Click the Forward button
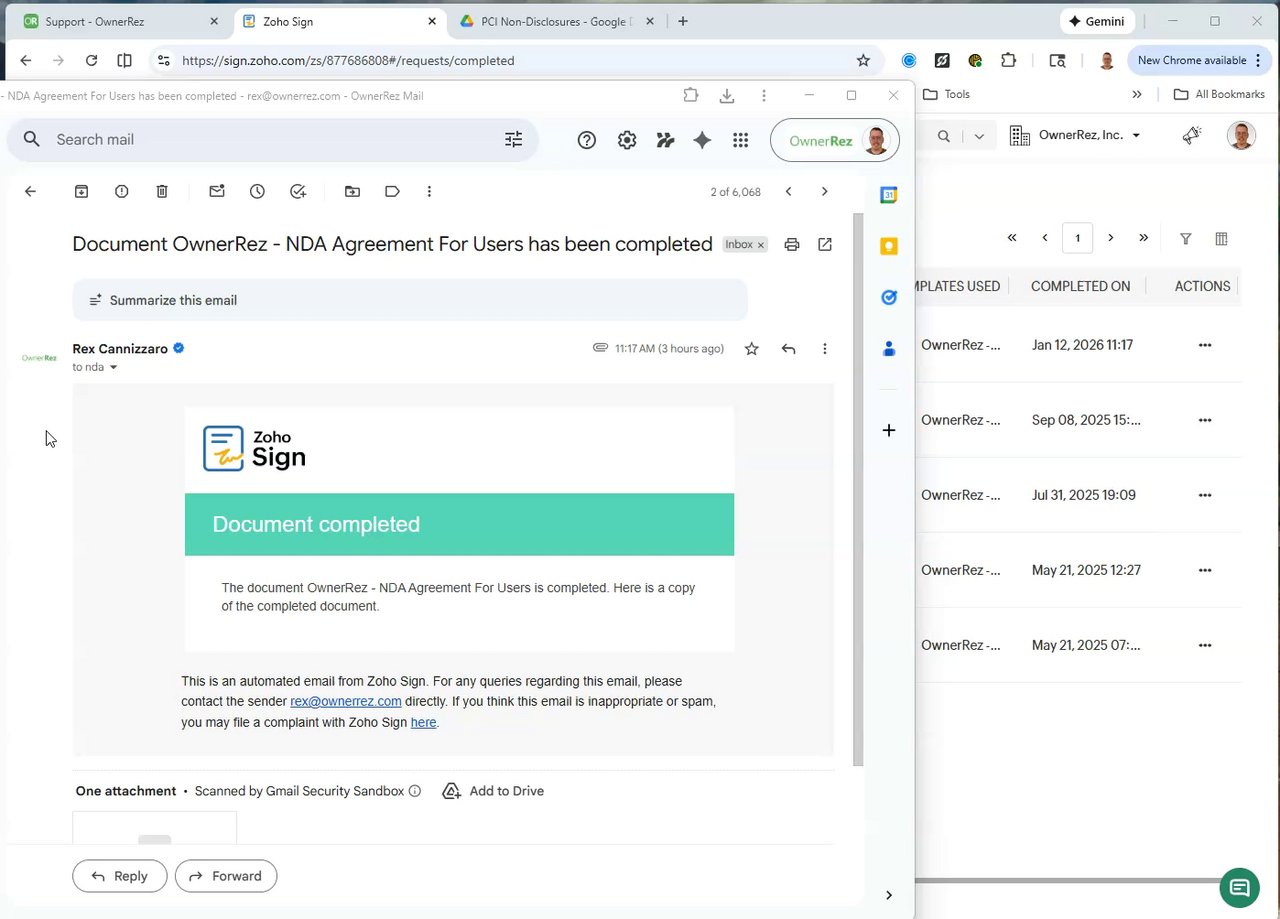1280x919 pixels. point(226,876)
